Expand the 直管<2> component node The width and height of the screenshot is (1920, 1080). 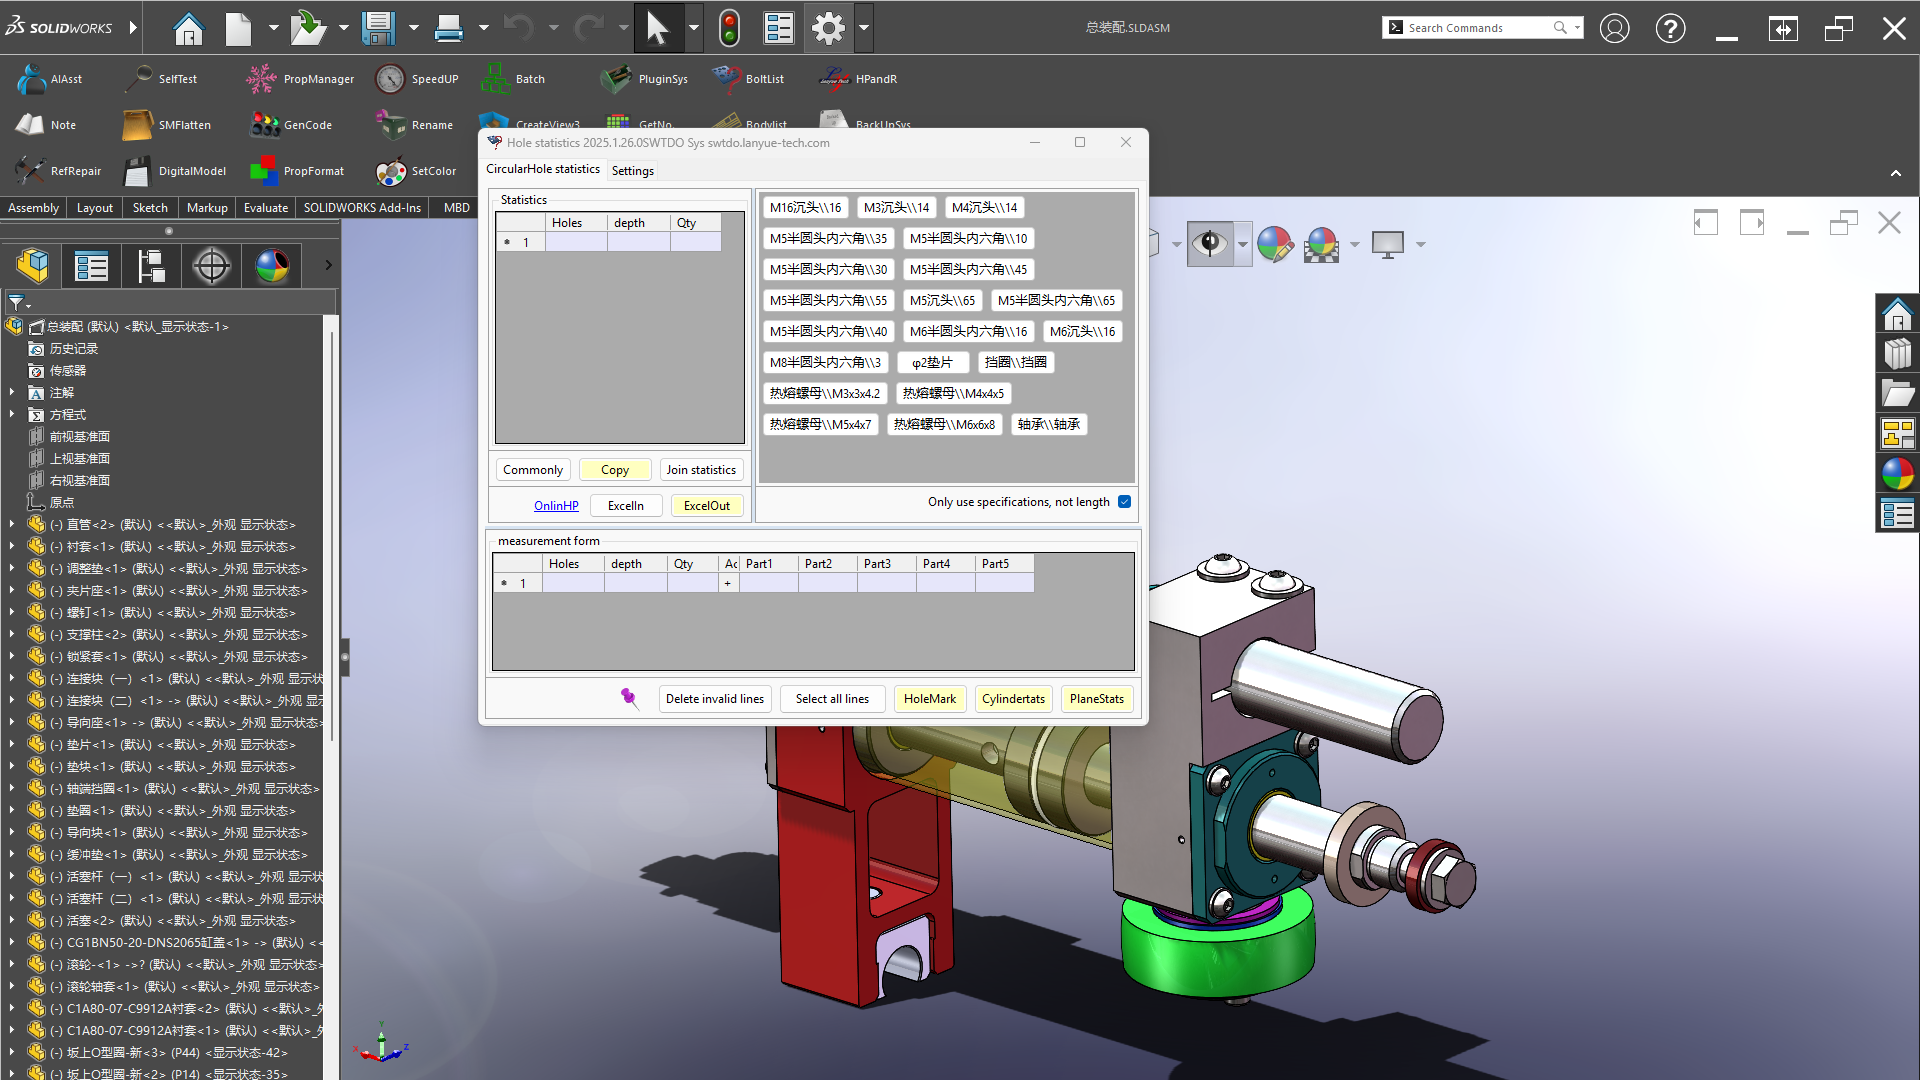12,525
